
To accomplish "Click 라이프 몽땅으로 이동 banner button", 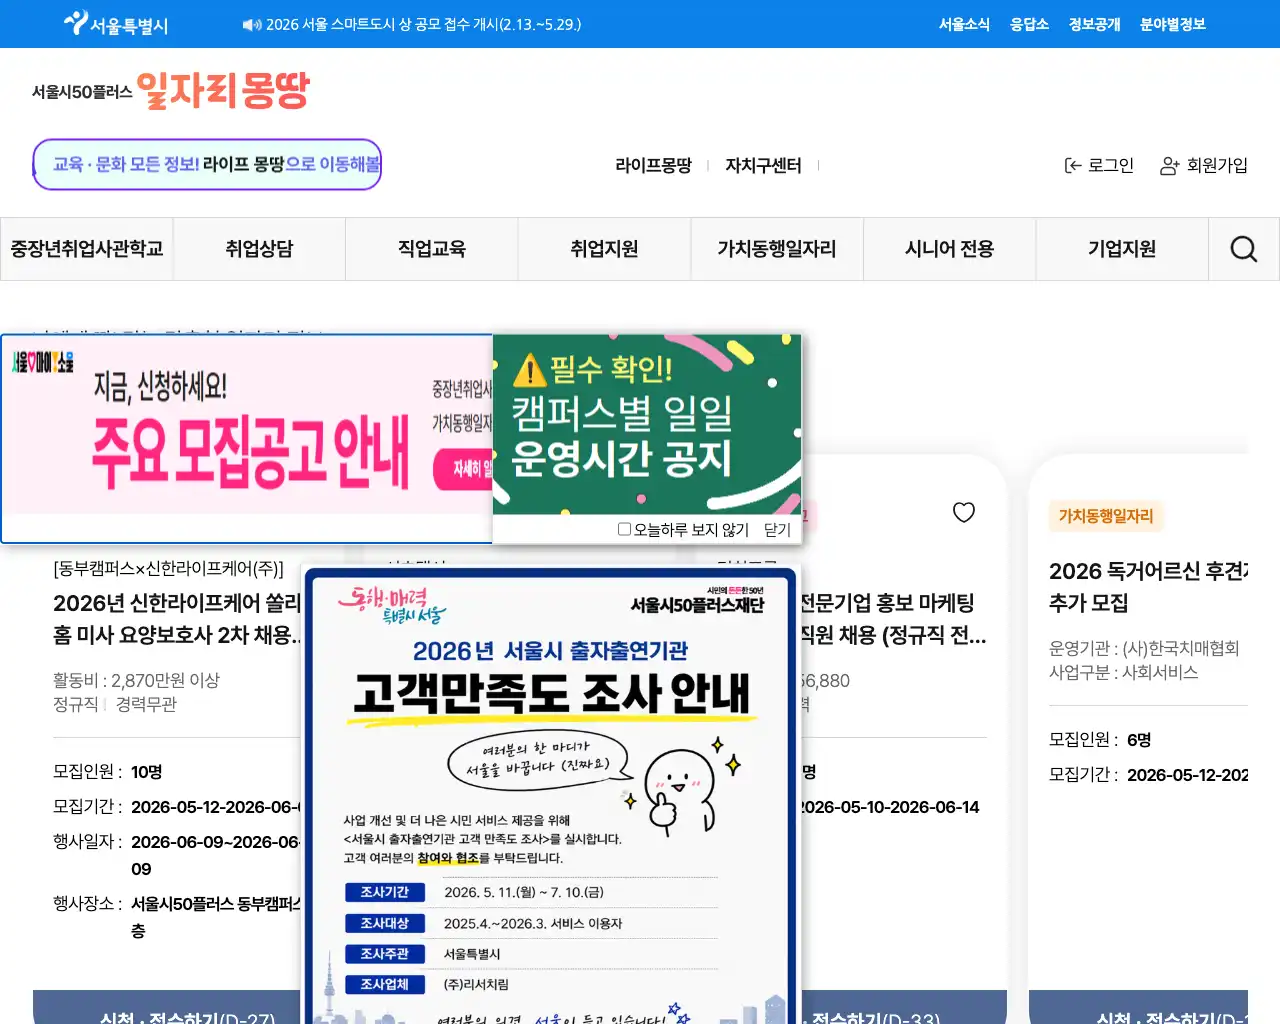I will (207, 164).
